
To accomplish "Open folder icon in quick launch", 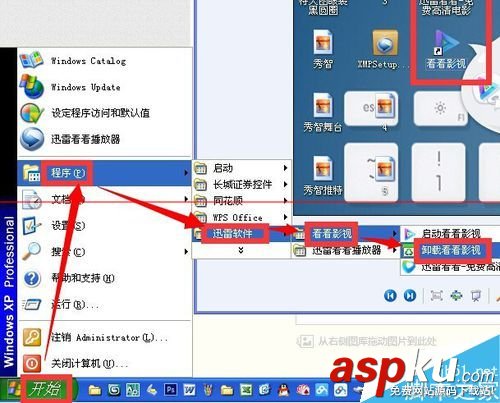I will coord(95,390).
